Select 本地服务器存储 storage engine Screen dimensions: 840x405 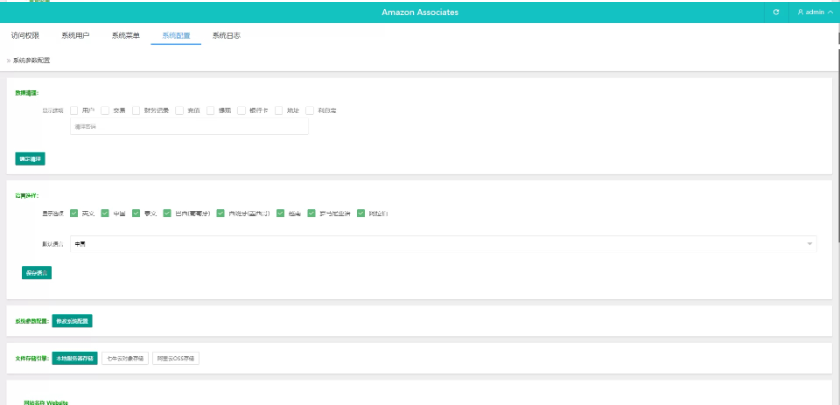click(x=75, y=358)
